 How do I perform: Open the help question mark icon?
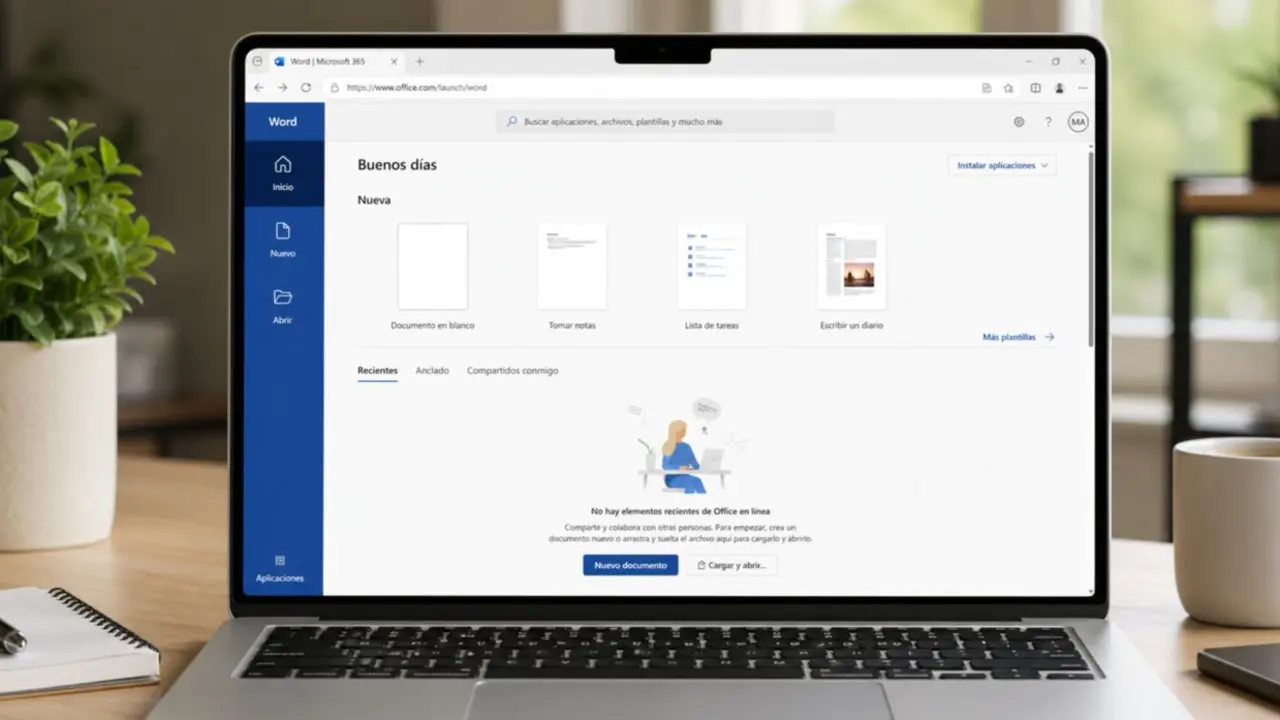click(1048, 122)
